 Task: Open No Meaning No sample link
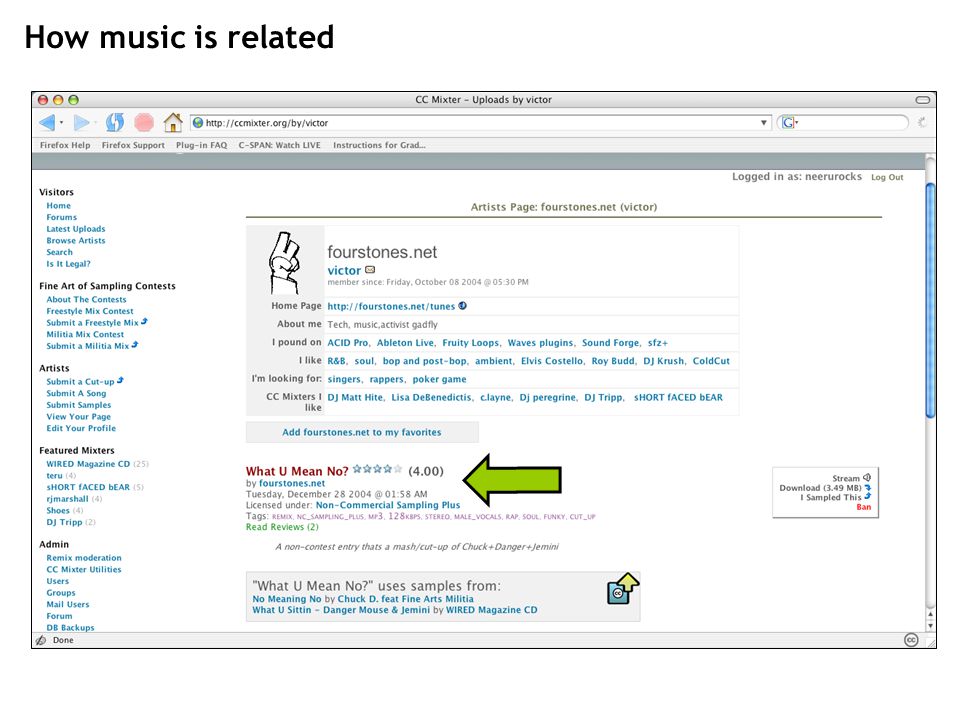287,599
